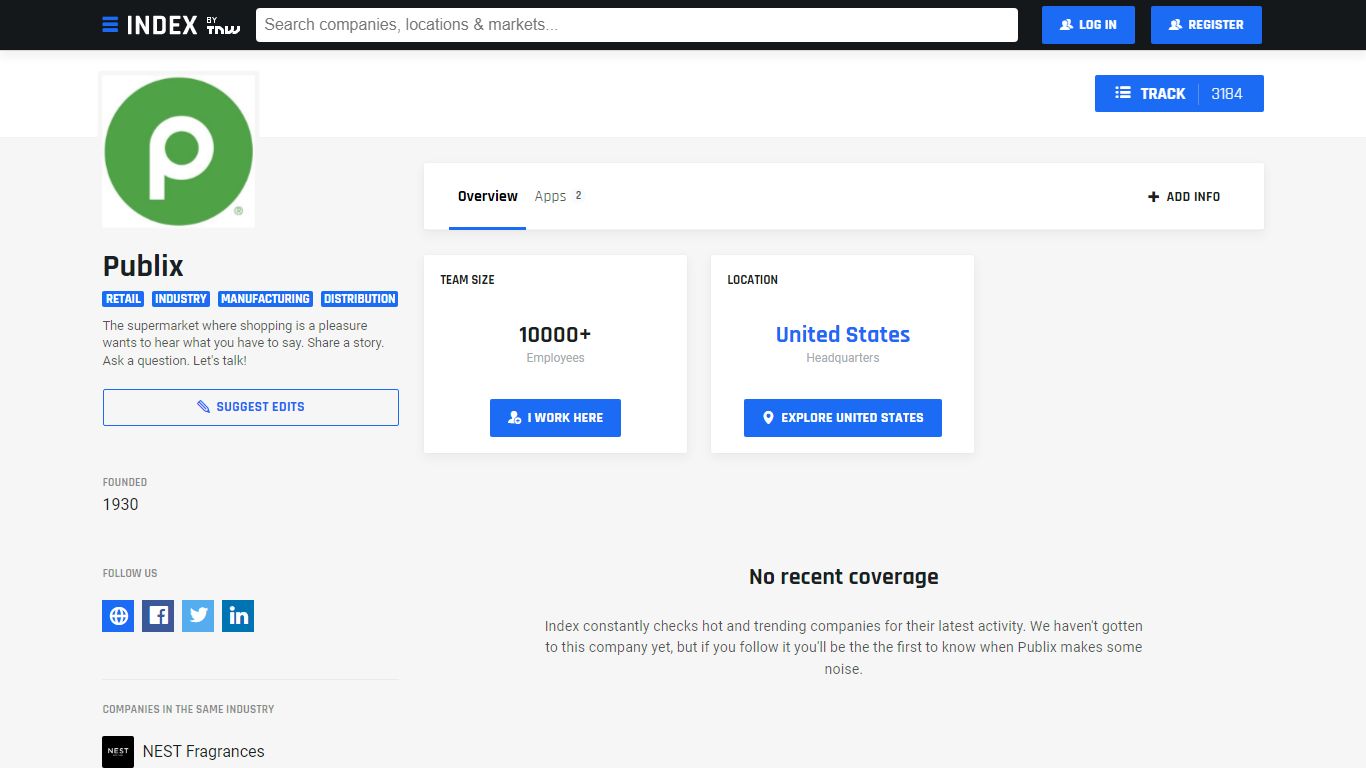Click the 10000+ employees value
This screenshot has width=1366, height=768.
coord(555,334)
